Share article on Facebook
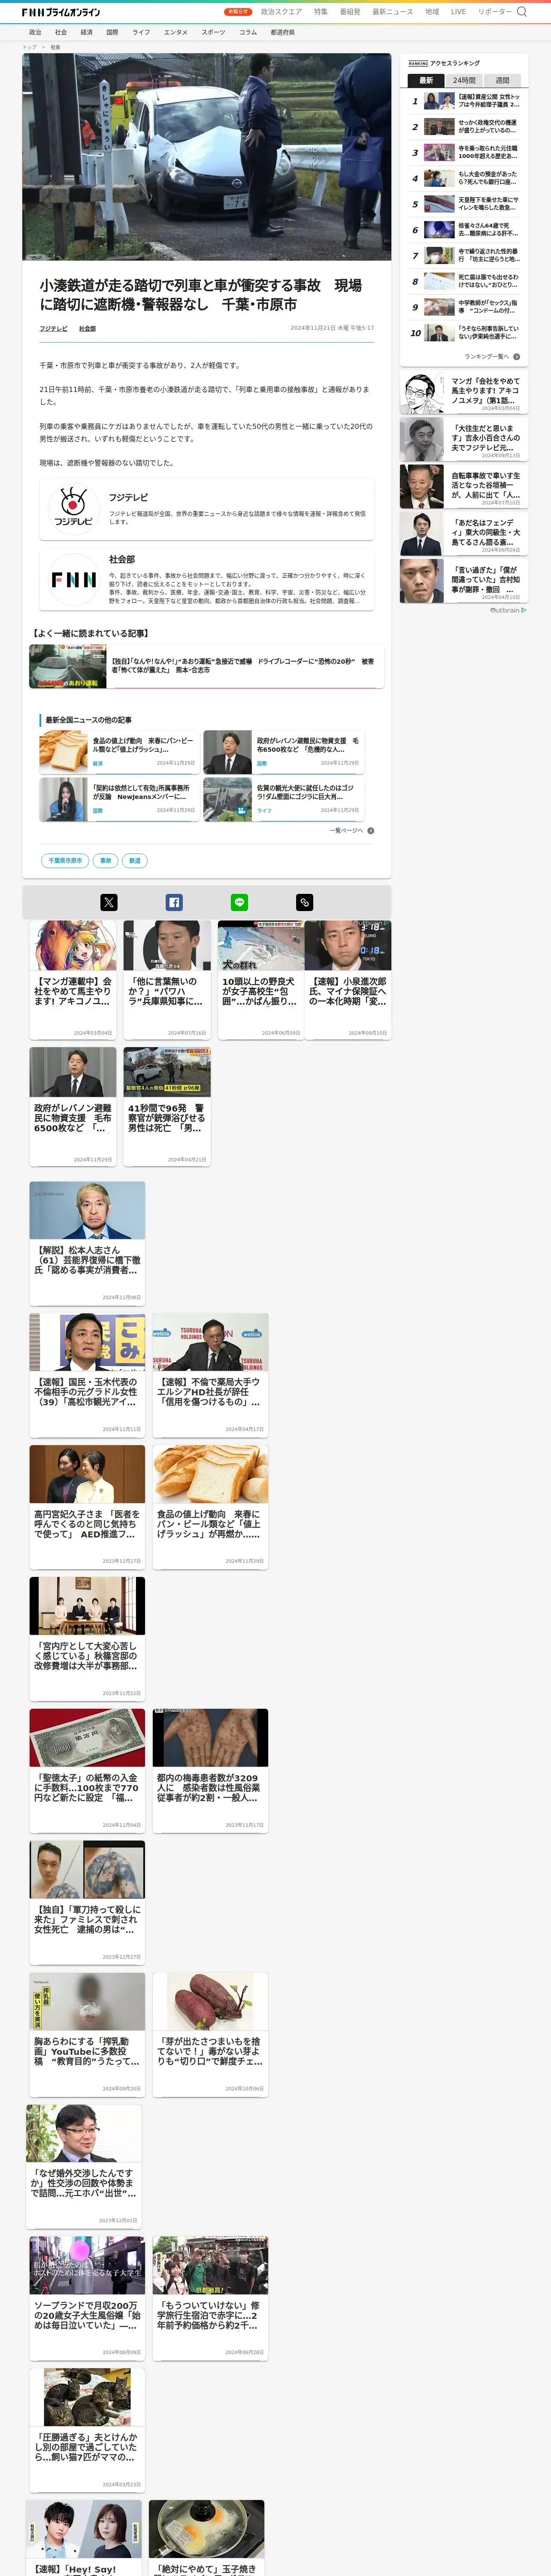The width and height of the screenshot is (551, 2576). click(x=174, y=902)
